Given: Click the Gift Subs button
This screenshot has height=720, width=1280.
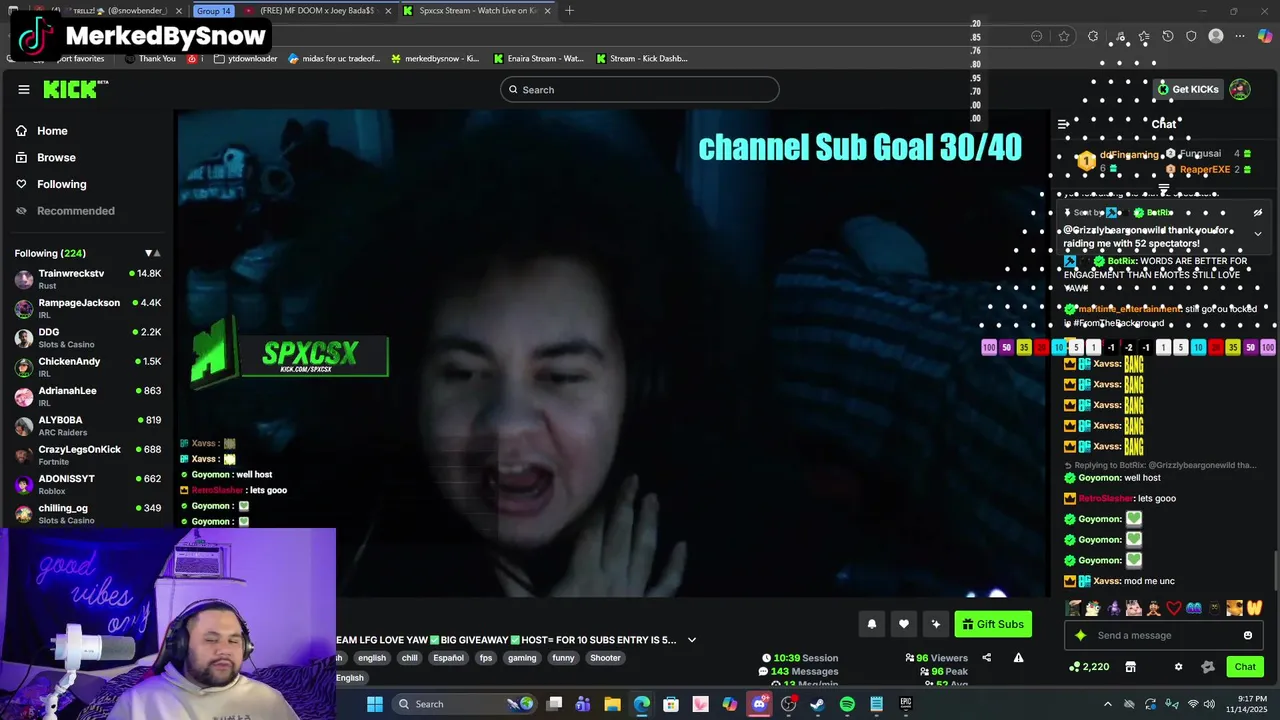Looking at the screenshot, I should [993, 624].
